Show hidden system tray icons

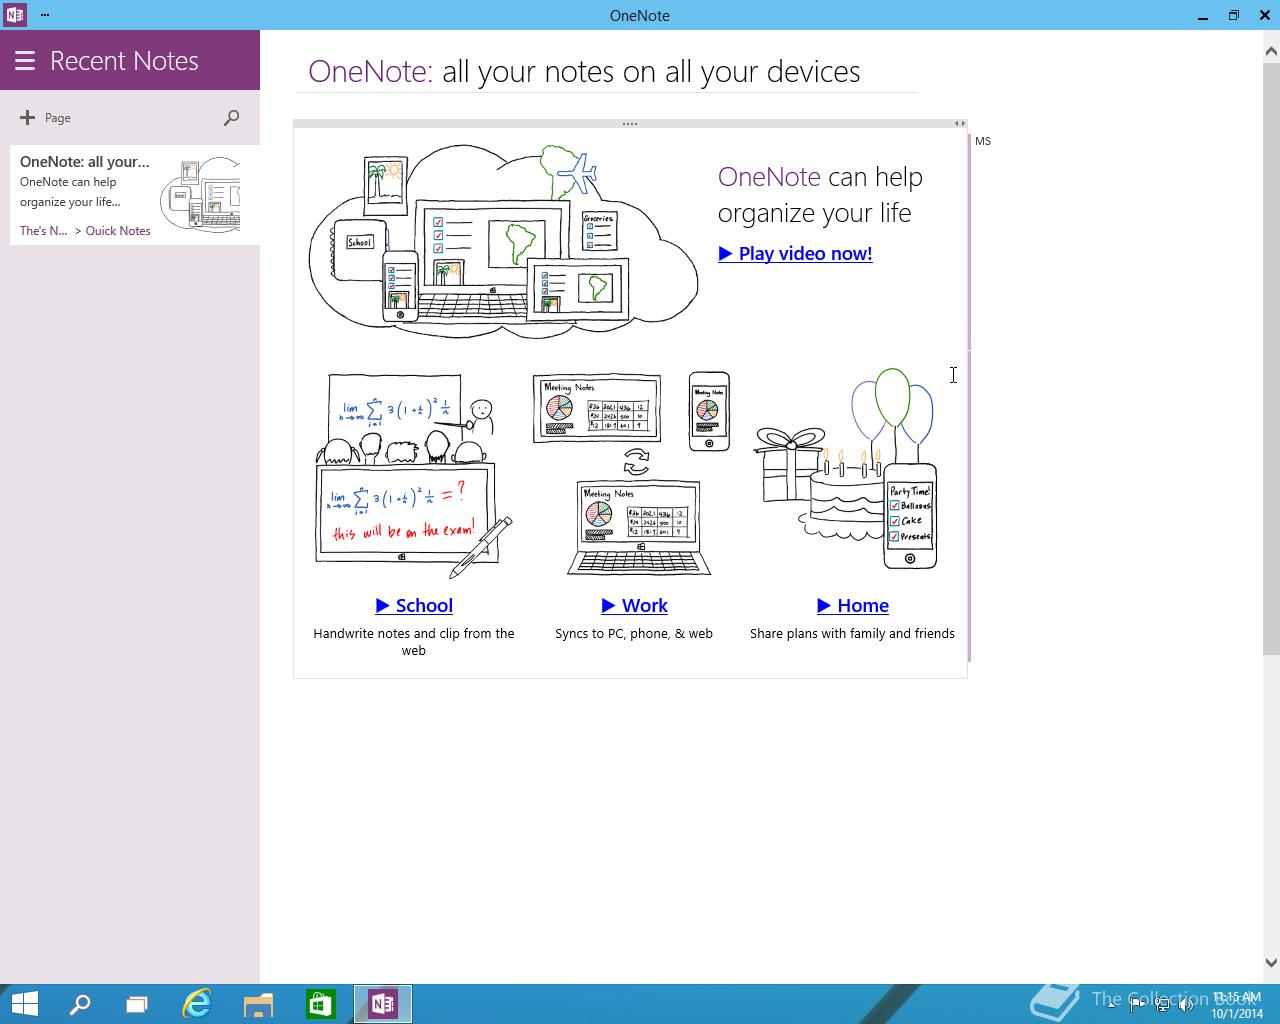[x=1112, y=1005]
